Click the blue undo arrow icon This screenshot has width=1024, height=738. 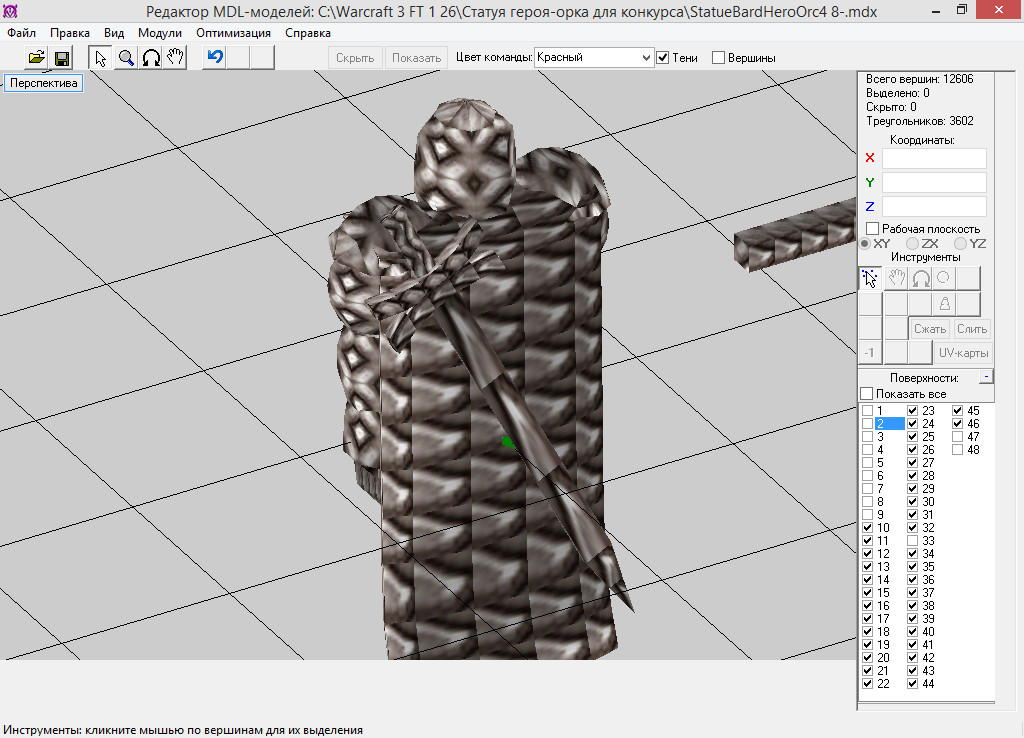pos(214,58)
